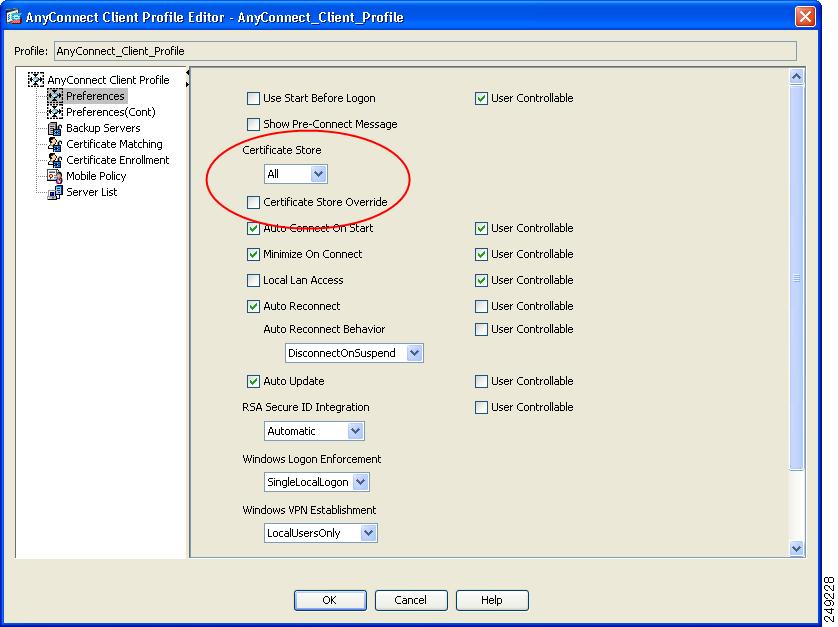Open the Preferences(Cont) node icon
The width and height of the screenshot is (838, 627).
pyautogui.click(x=55, y=112)
